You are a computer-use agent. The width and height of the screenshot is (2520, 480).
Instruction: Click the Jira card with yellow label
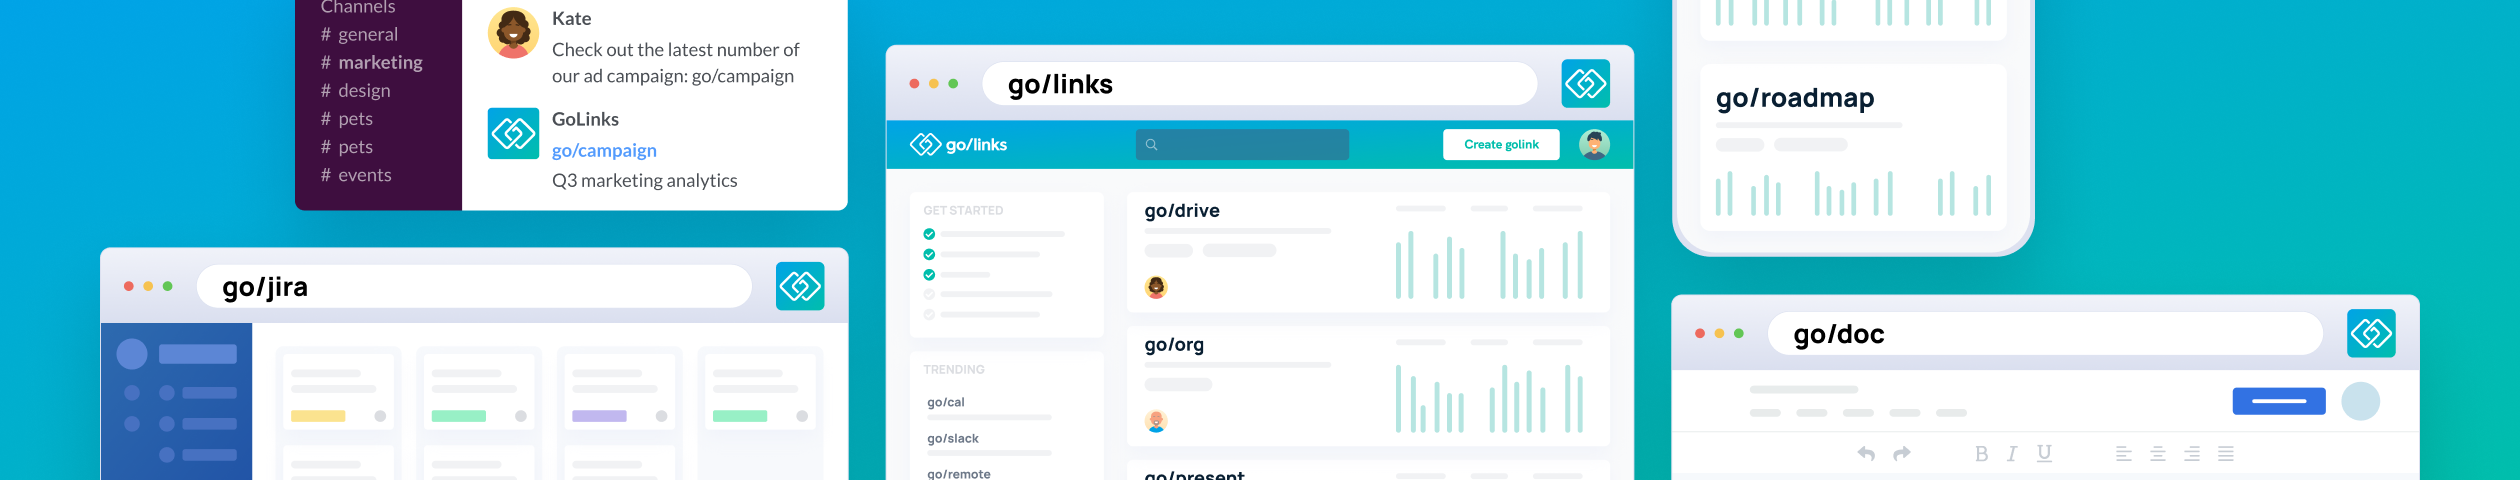point(338,393)
